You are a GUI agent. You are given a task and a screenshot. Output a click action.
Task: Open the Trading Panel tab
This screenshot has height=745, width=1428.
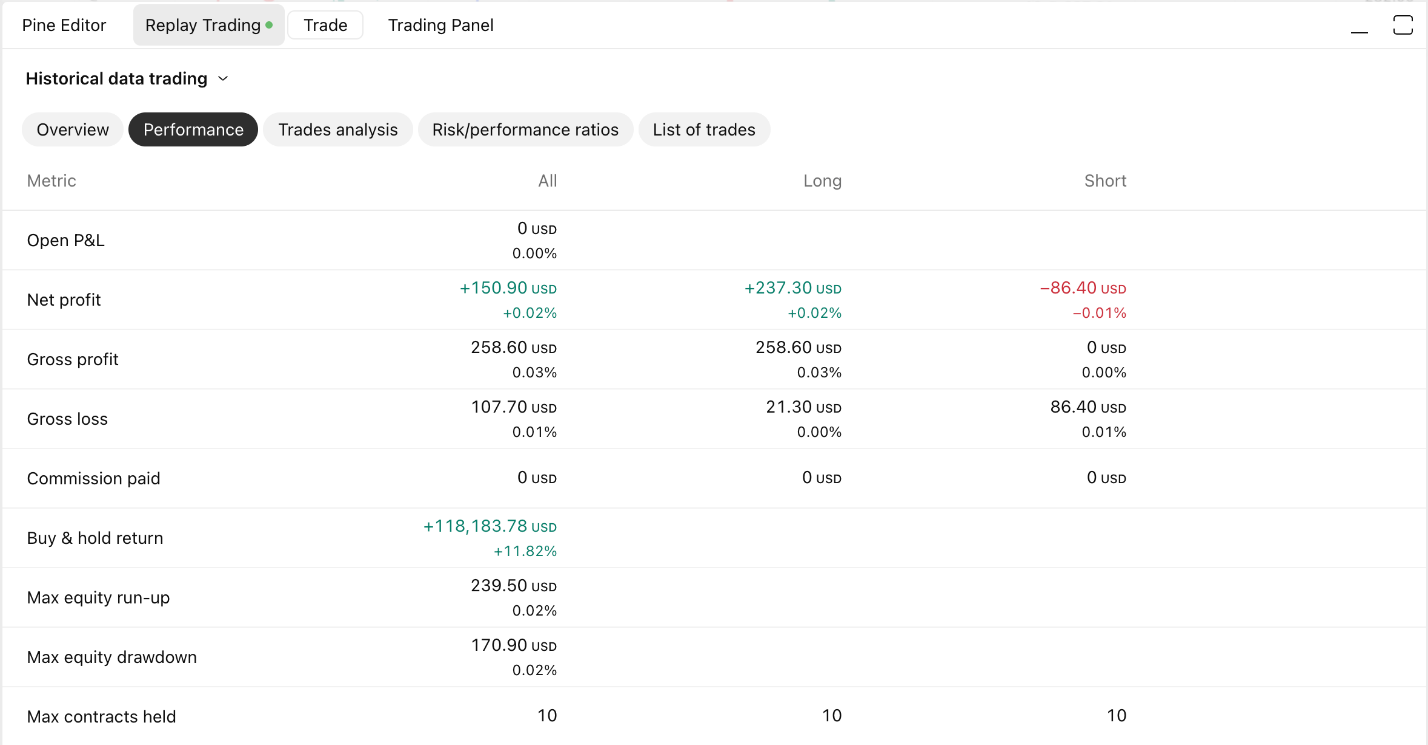tap(441, 26)
